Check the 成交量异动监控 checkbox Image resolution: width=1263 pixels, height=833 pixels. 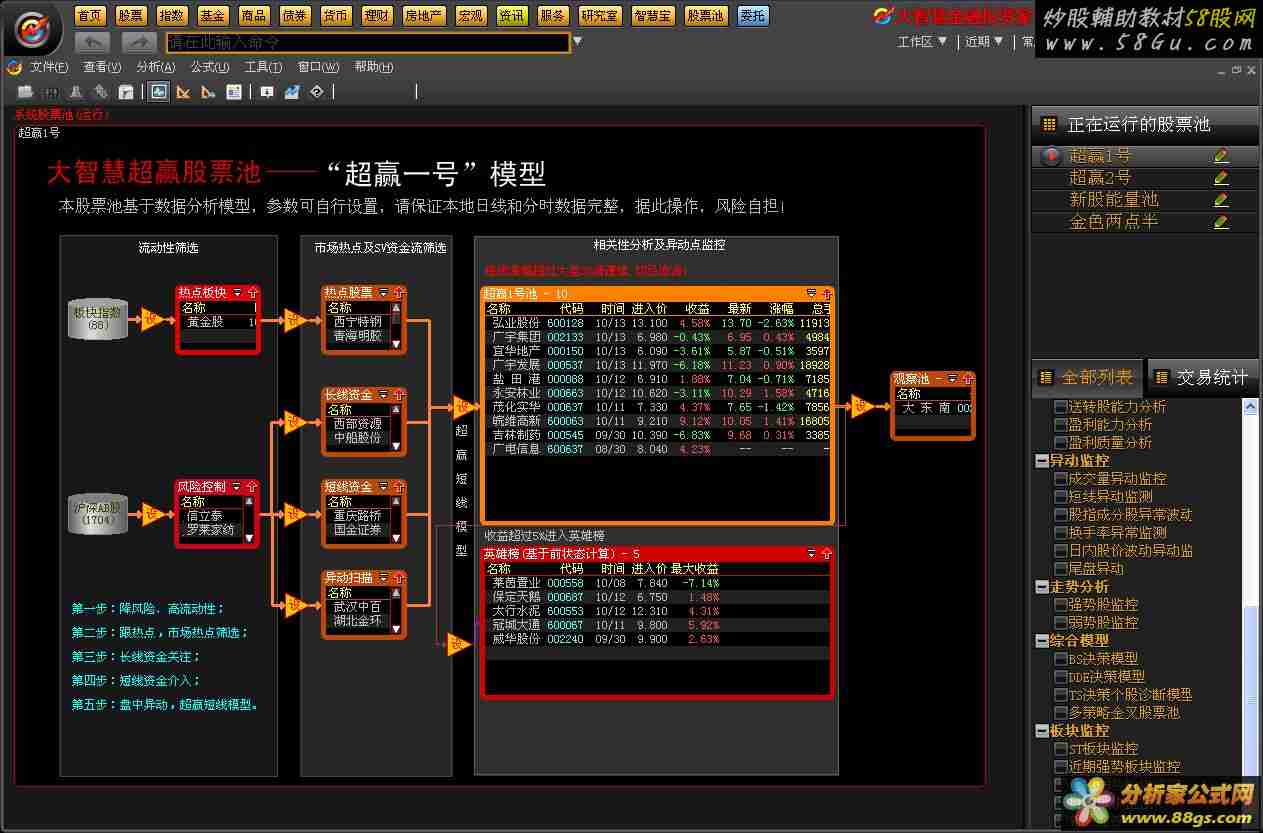pos(1061,479)
